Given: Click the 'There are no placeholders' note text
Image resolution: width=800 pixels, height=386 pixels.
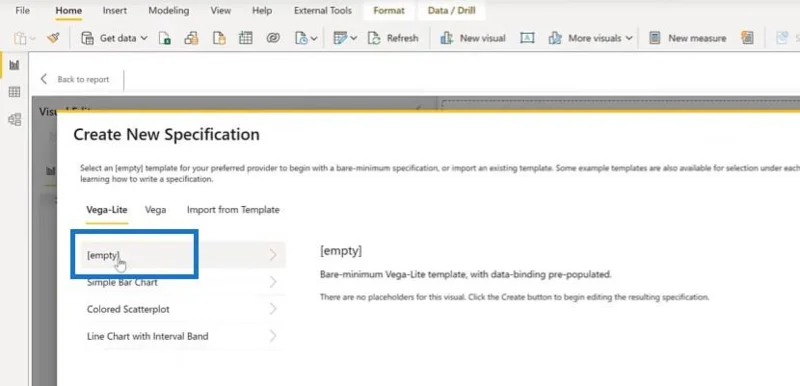Looking at the screenshot, I should pos(514,297).
